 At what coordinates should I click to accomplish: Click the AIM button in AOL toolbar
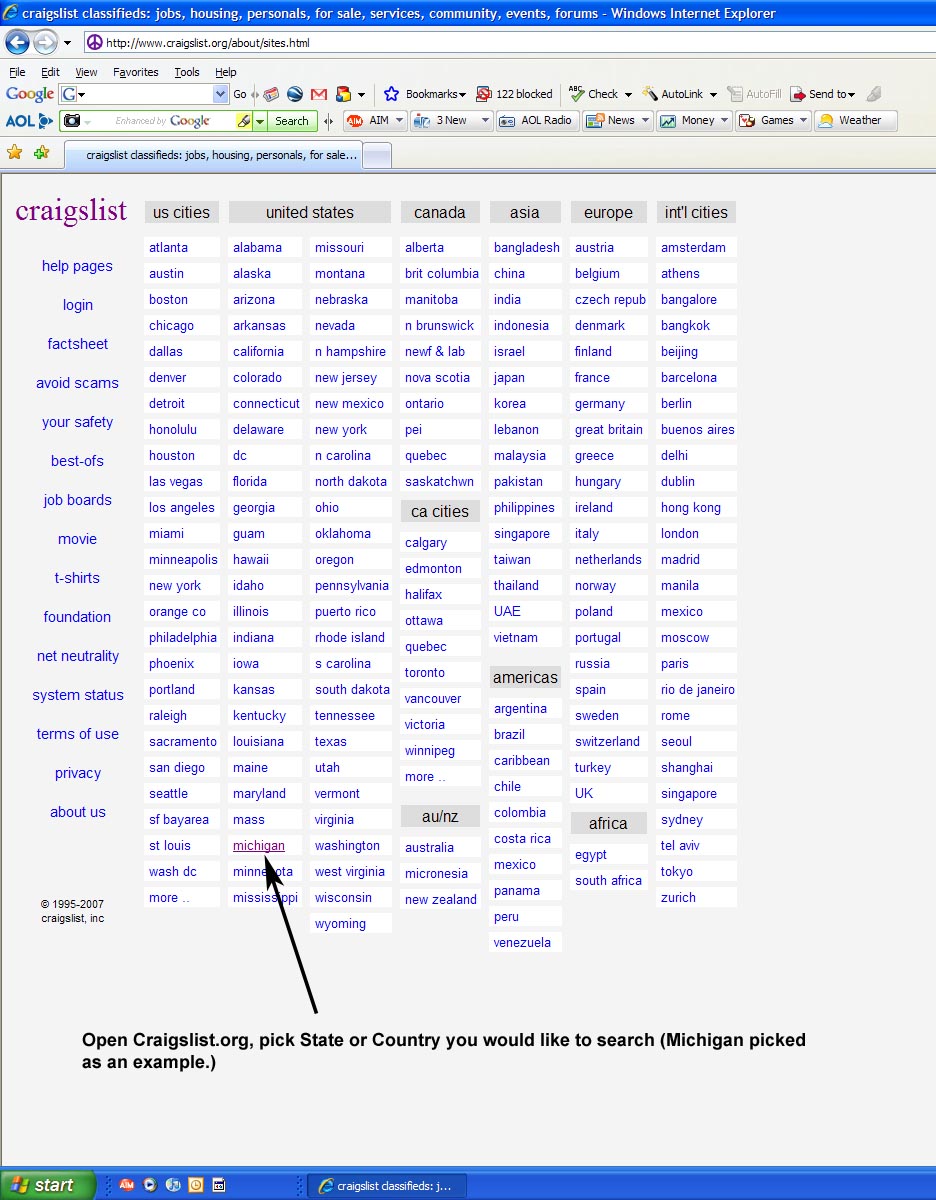pyautogui.click(x=374, y=120)
